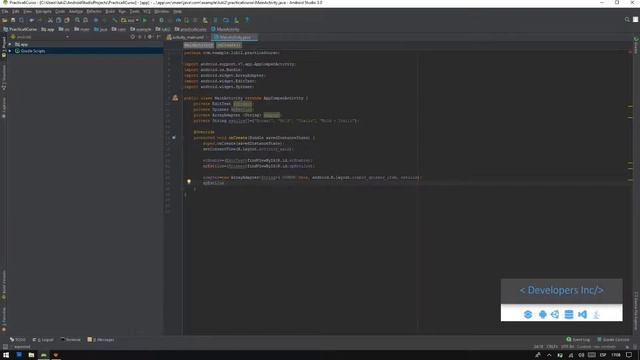Click the volume icon in system tray
The image size is (640, 360).
(581, 355)
